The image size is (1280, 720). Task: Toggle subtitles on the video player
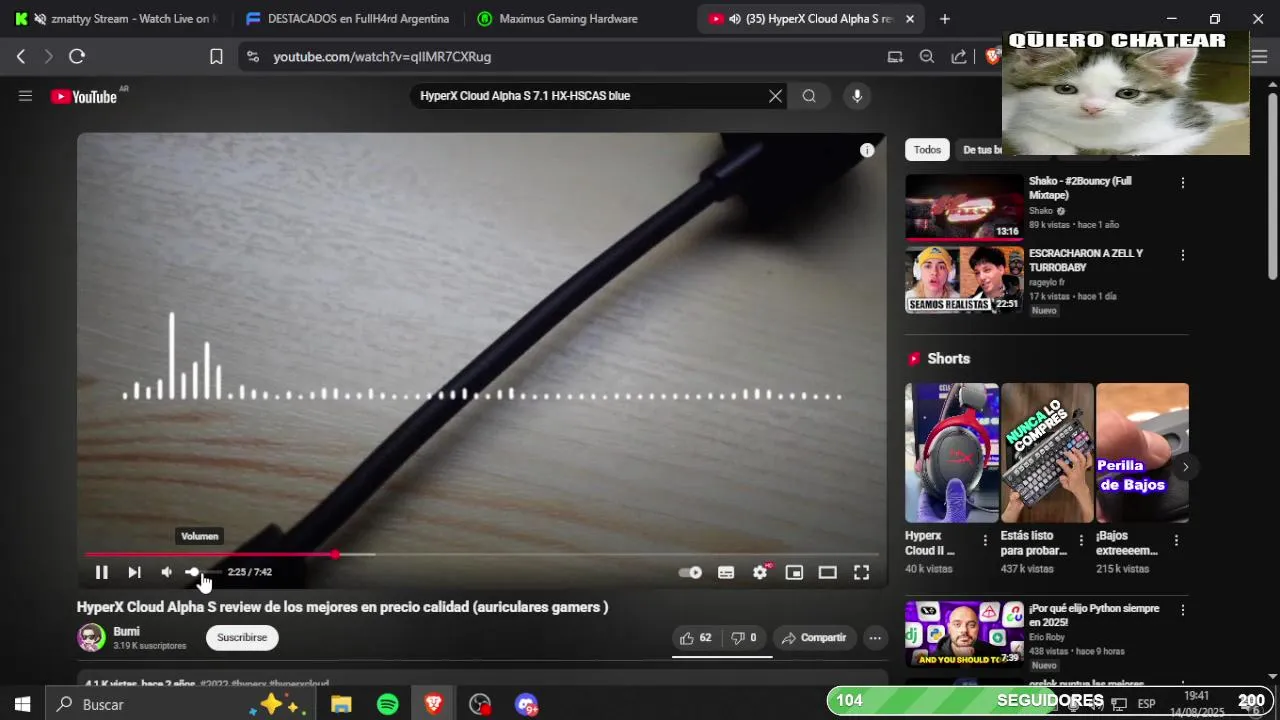click(726, 572)
